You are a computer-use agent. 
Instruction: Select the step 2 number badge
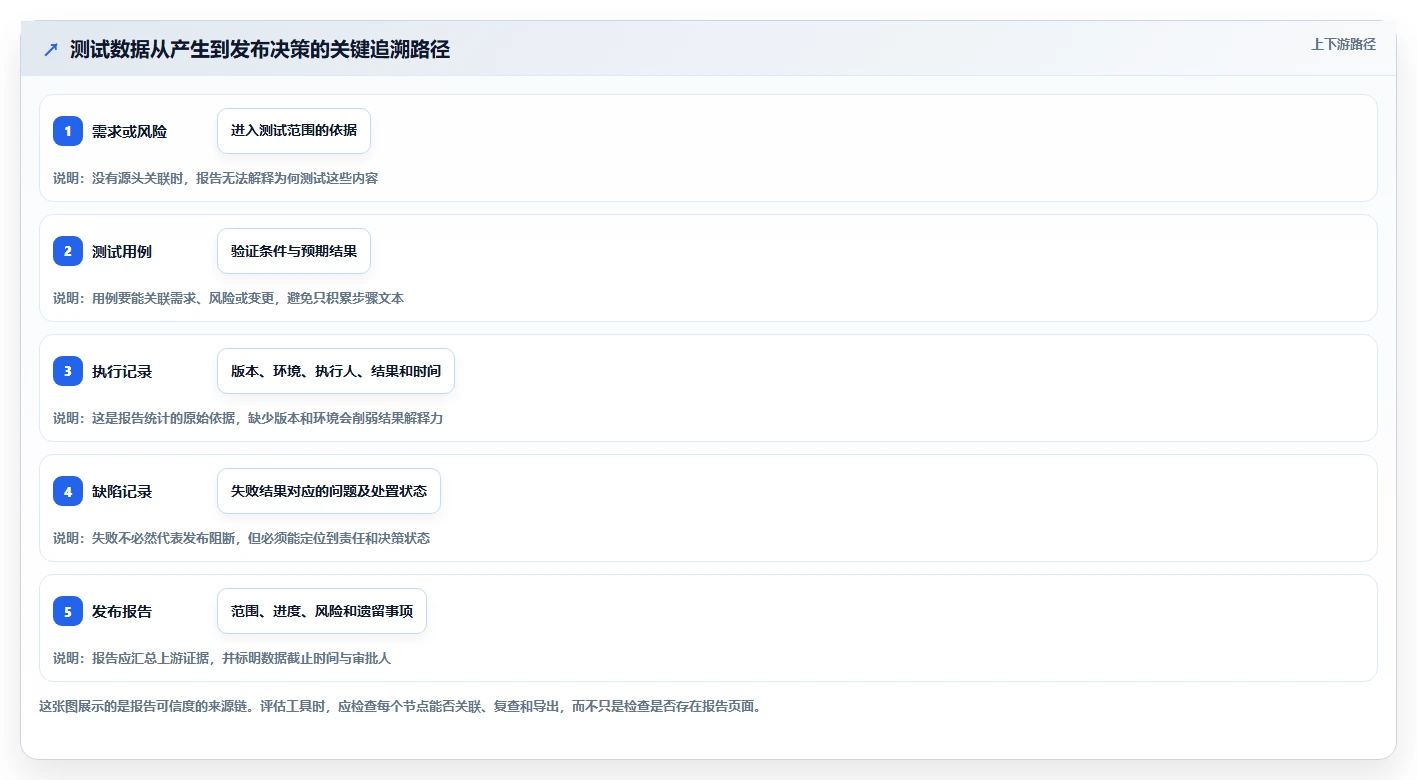(68, 251)
